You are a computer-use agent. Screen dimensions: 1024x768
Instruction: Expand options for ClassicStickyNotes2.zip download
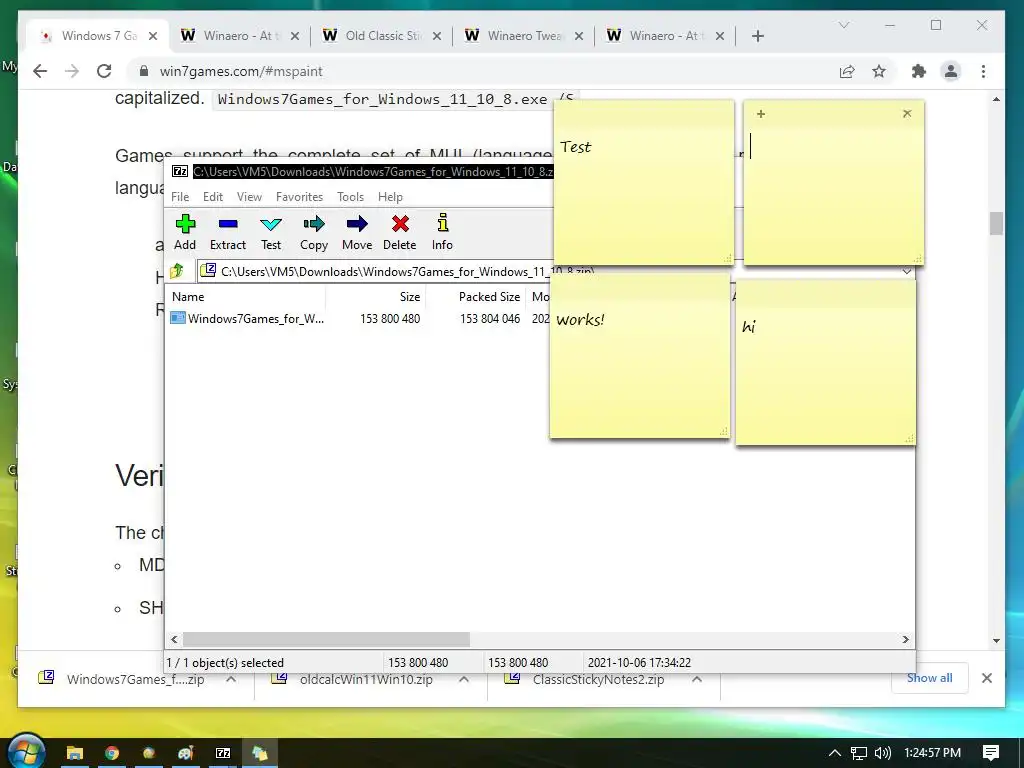(697, 680)
